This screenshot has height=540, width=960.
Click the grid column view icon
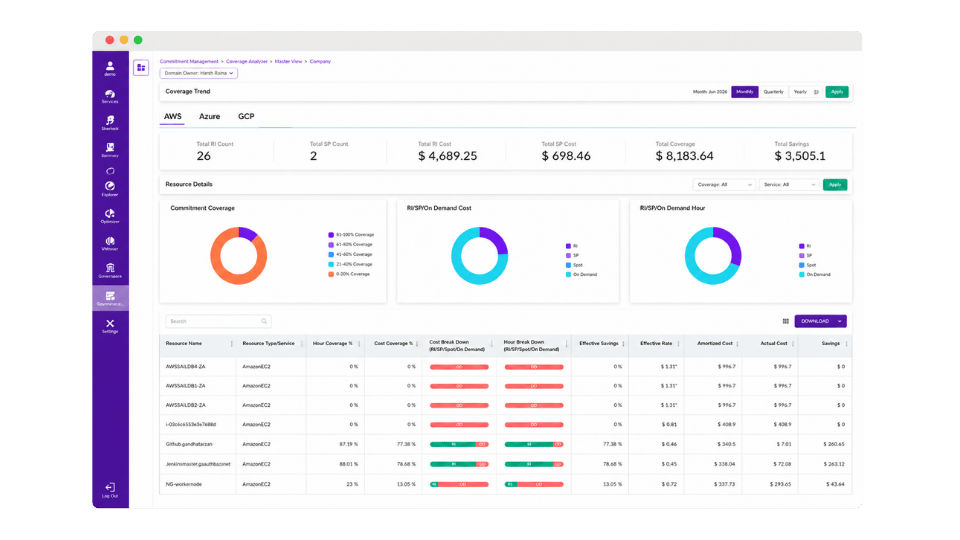point(786,321)
